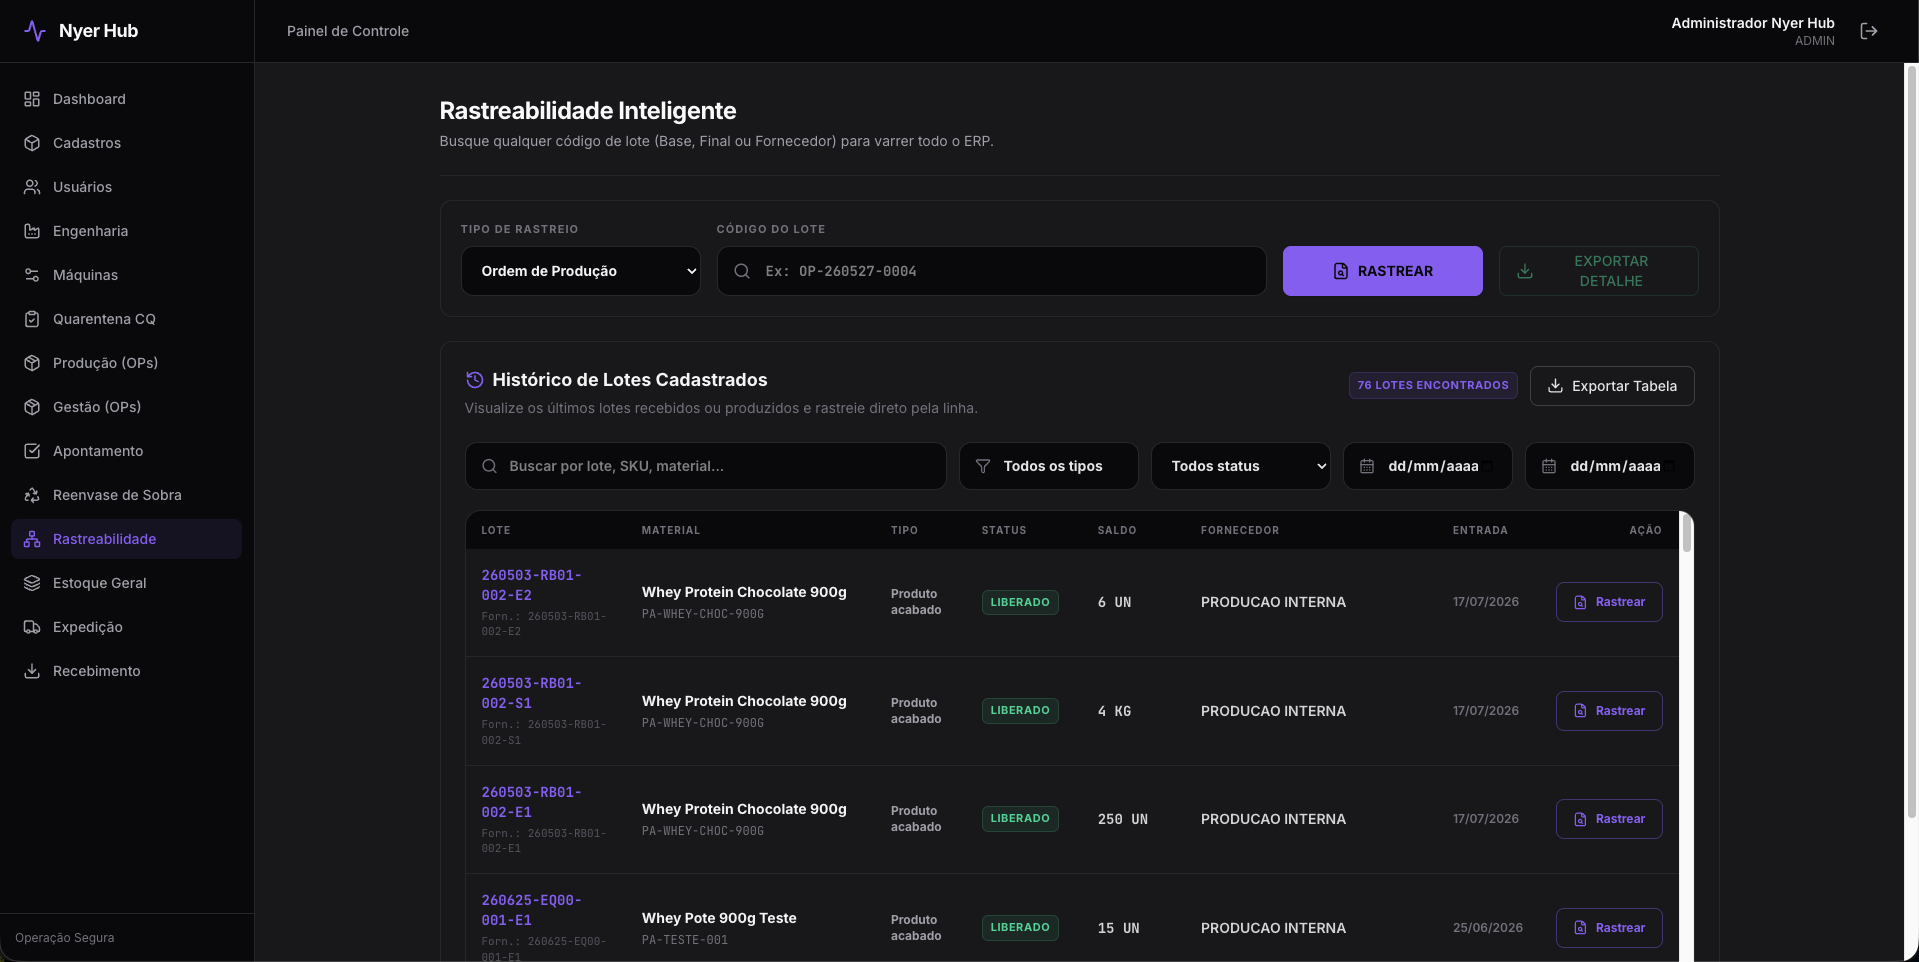Click the history clock icon beside Histórico de Lotes

(x=475, y=380)
